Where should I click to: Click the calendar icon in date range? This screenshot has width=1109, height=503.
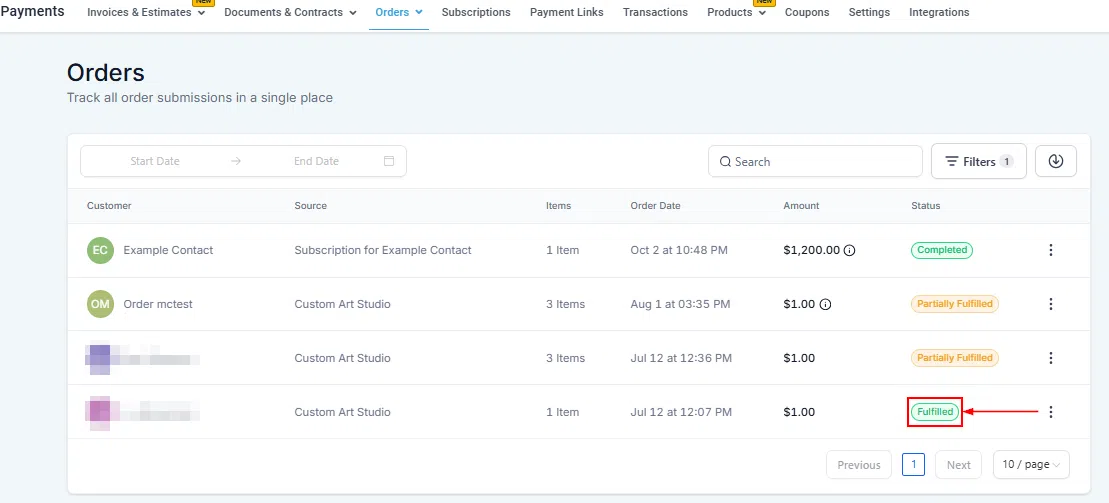388,161
